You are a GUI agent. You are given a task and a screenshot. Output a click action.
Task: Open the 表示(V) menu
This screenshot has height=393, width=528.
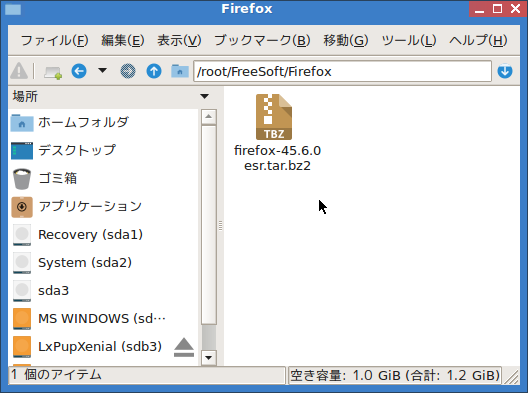tap(179, 40)
